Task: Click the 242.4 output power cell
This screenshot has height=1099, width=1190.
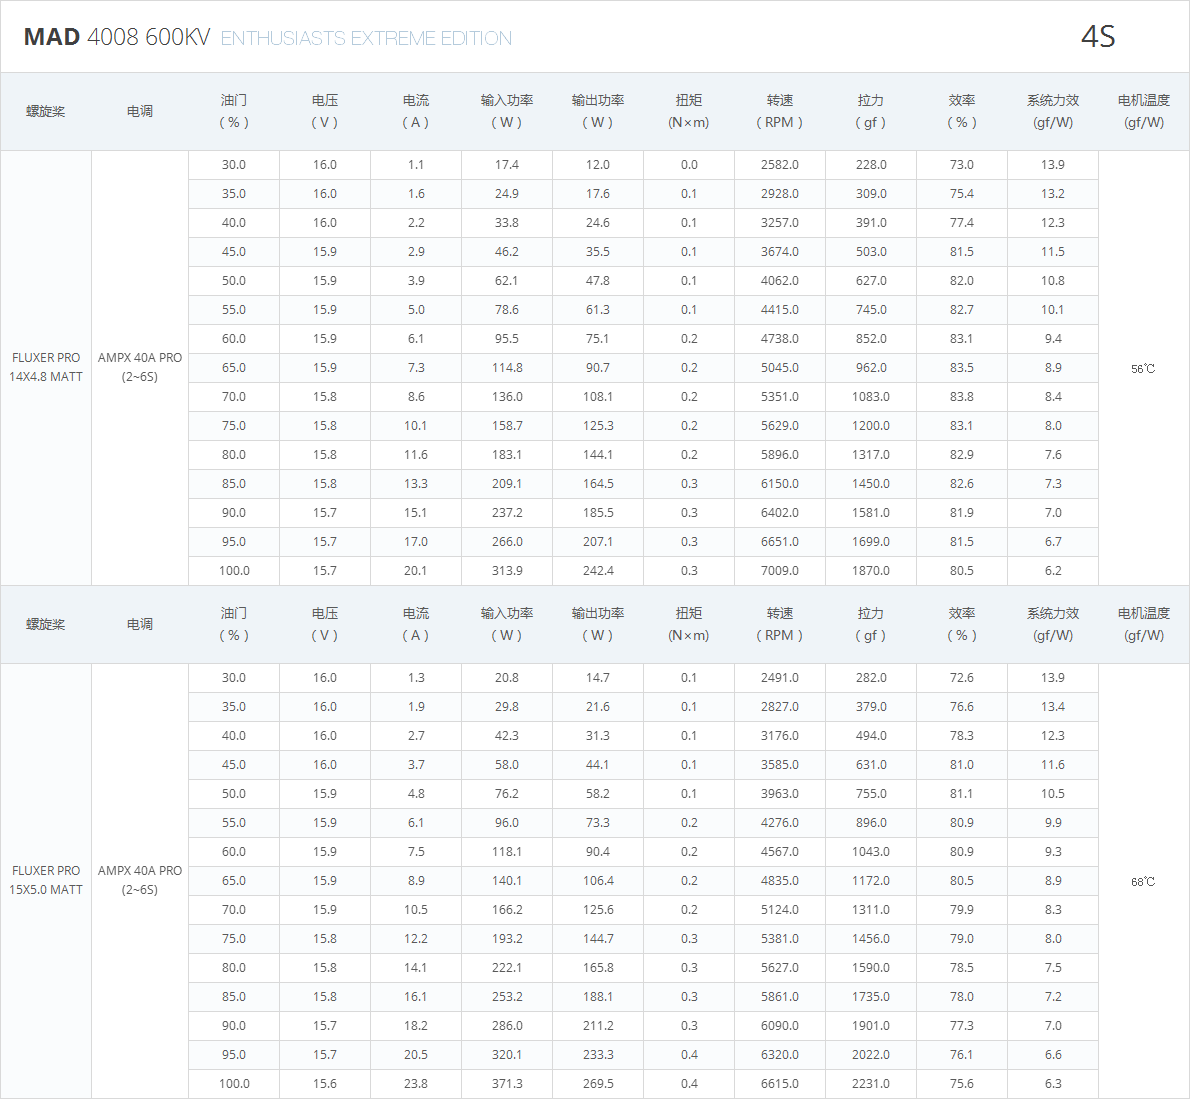Action: coord(598,571)
